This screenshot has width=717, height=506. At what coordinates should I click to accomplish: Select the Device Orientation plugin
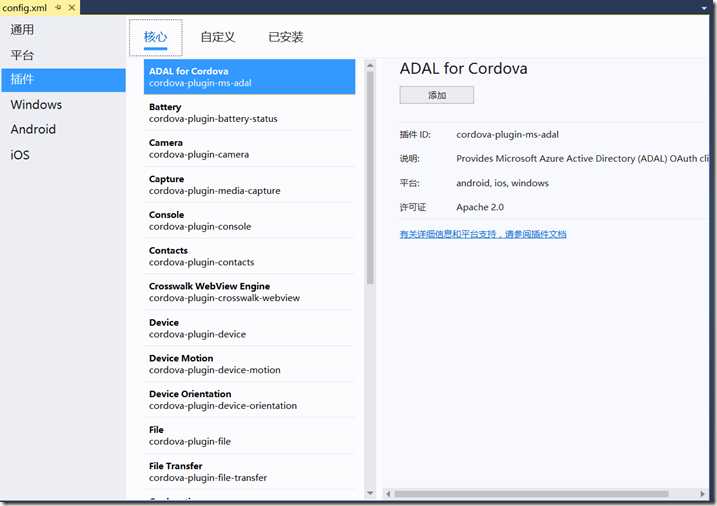pyautogui.click(x=249, y=399)
